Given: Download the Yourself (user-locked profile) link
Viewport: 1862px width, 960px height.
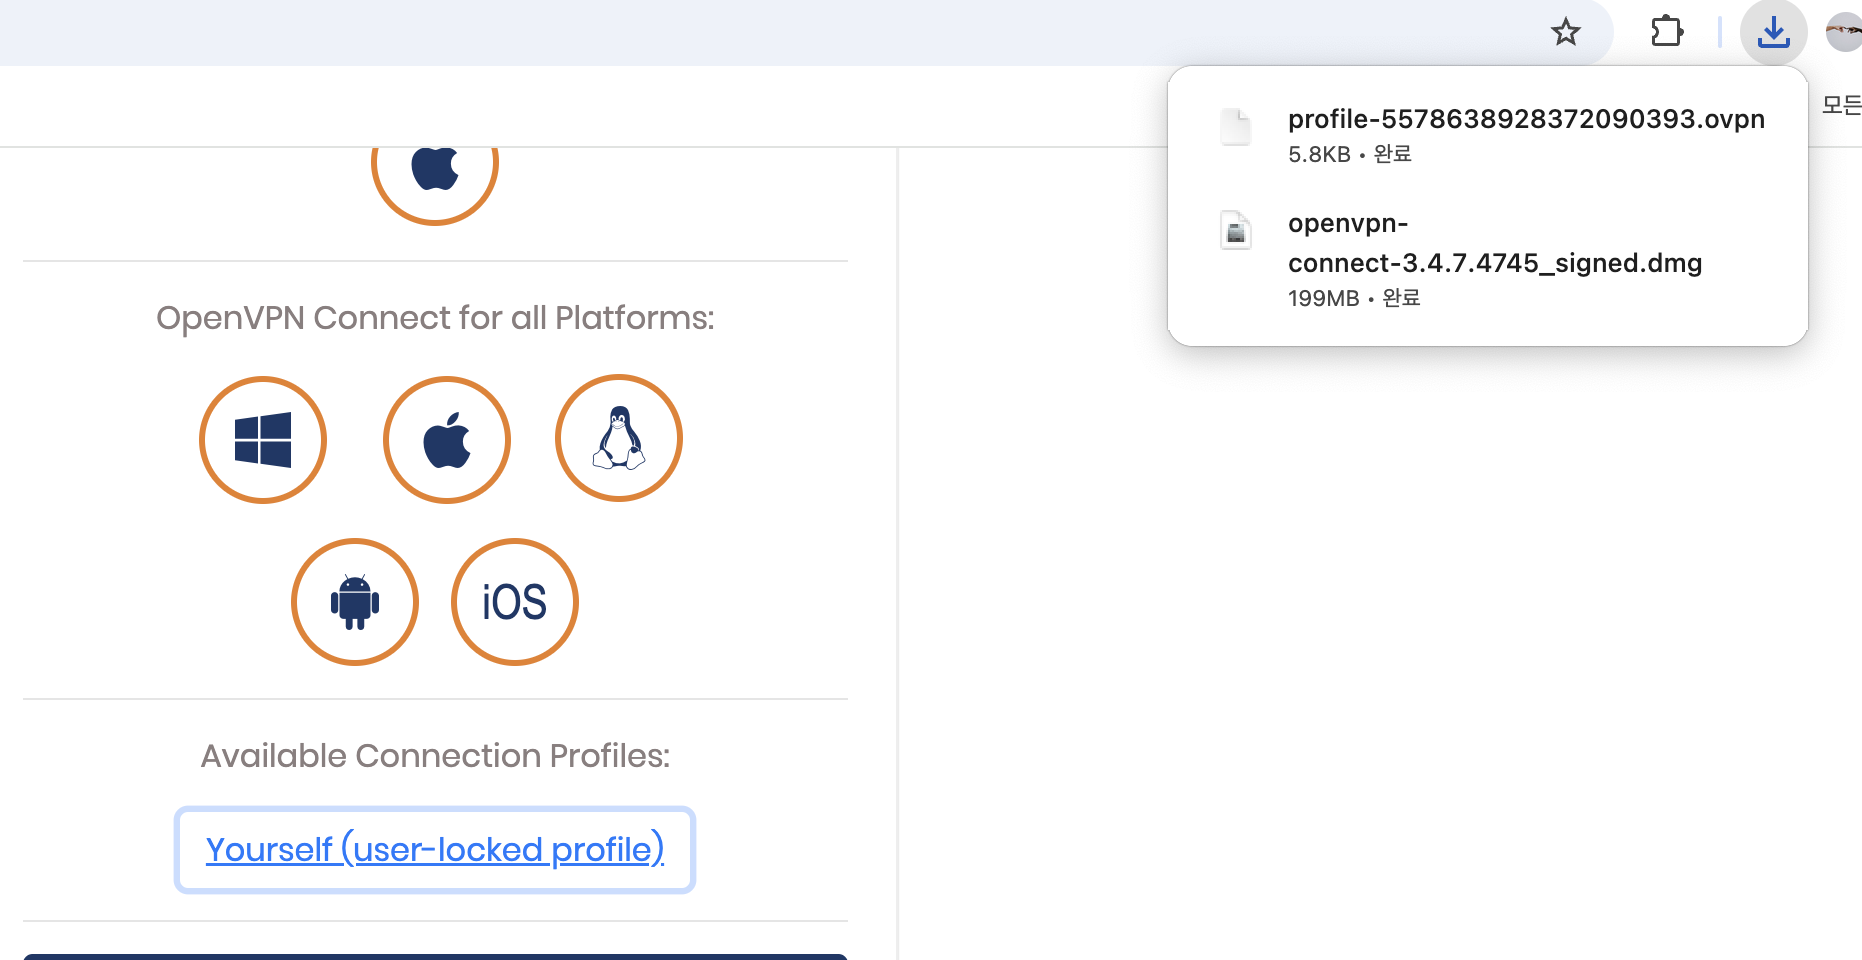Looking at the screenshot, I should [x=435, y=850].
